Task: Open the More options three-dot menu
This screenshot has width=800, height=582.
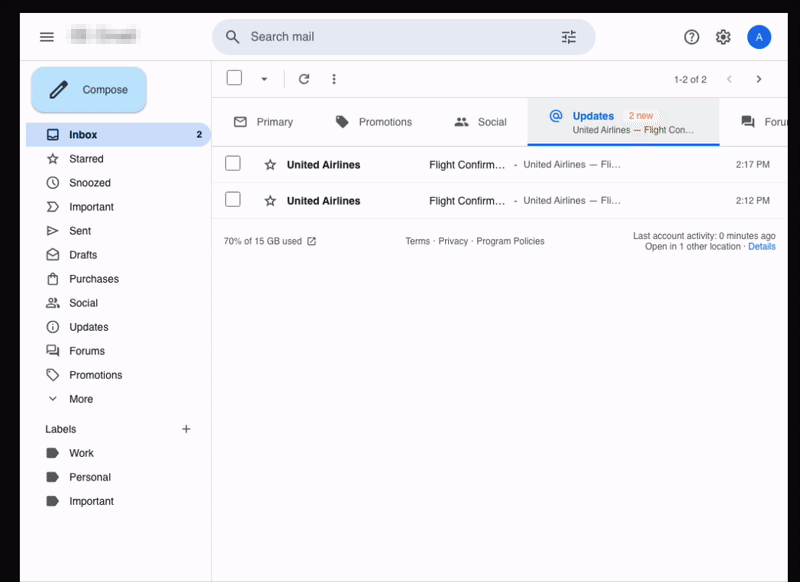Action: pyautogui.click(x=334, y=78)
